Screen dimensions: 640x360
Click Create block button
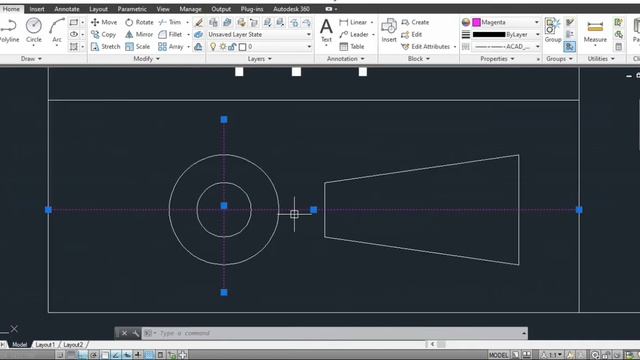pyautogui.click(x=415, y=22)
